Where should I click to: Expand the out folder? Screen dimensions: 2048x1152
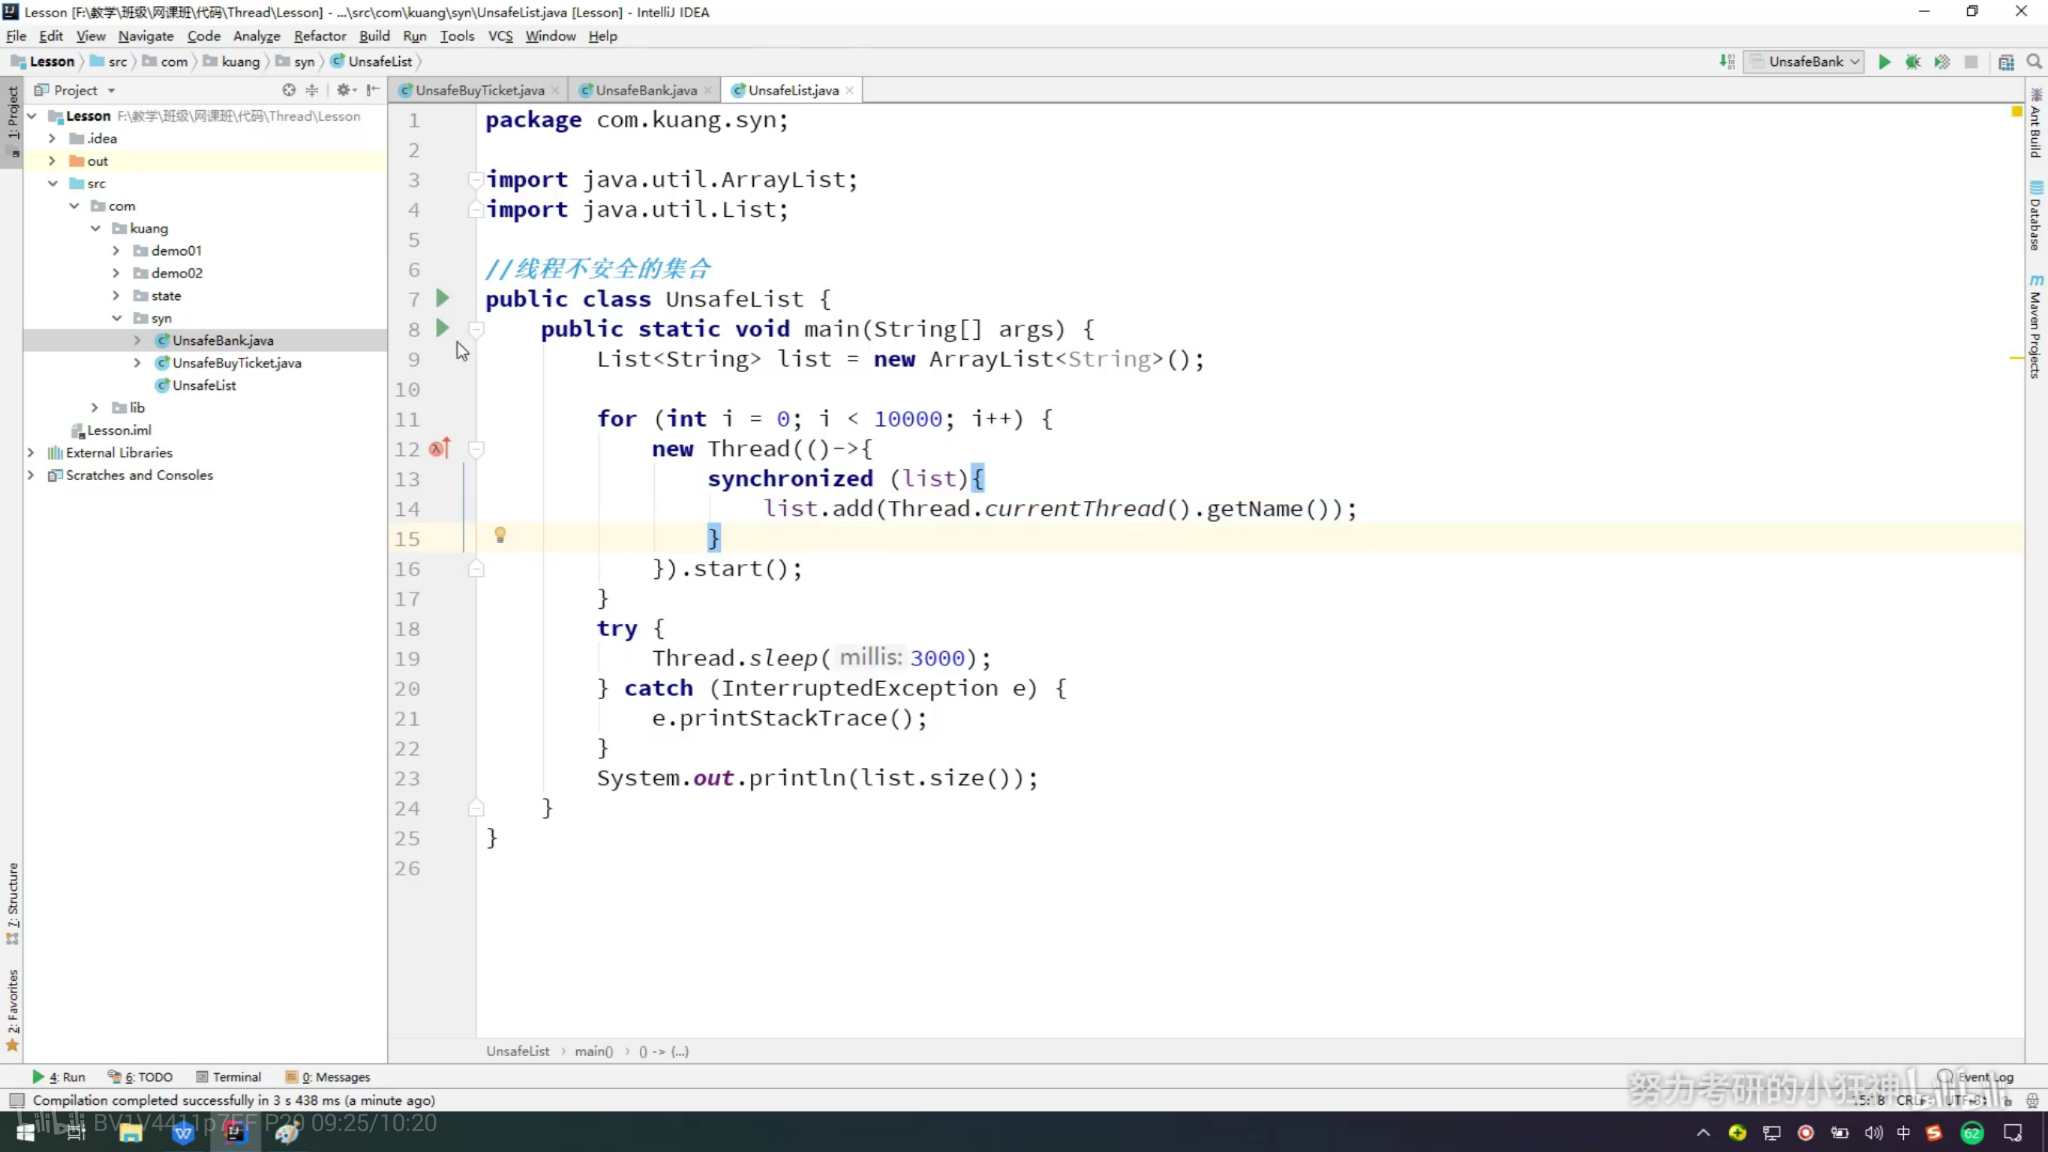(x=52, y=161)
